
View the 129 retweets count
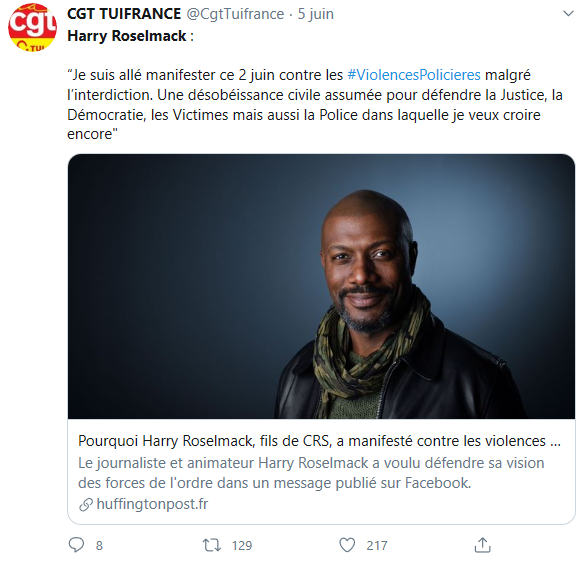[242, 546]
